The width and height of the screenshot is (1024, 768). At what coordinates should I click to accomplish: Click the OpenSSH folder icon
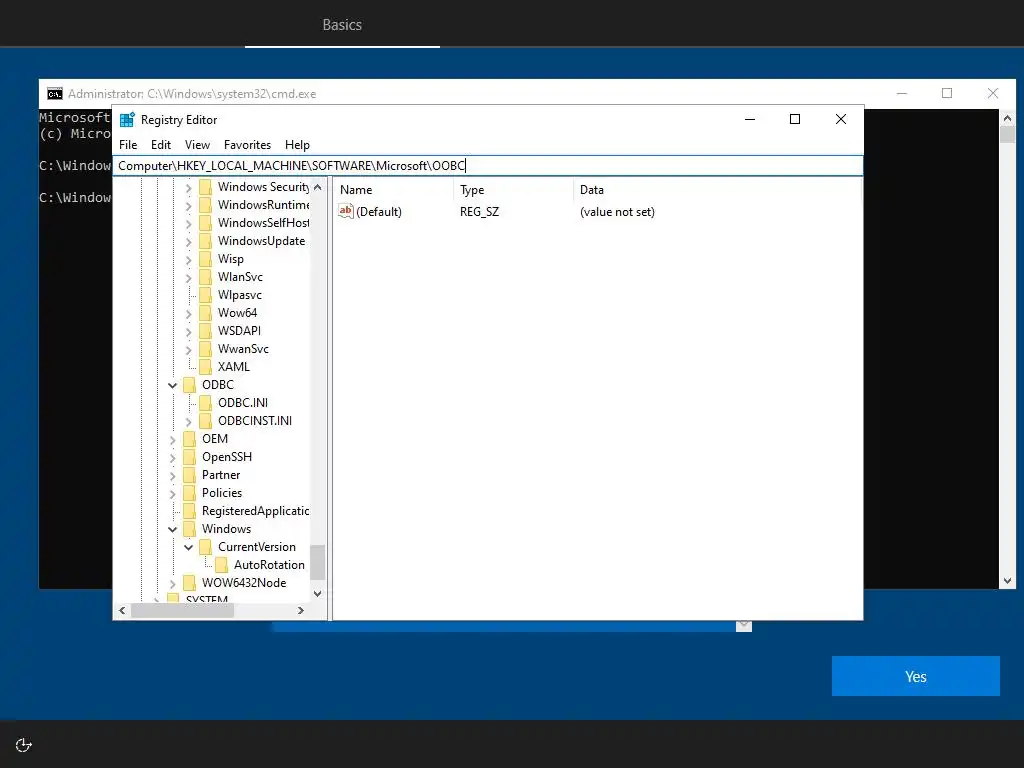point(189,457)
